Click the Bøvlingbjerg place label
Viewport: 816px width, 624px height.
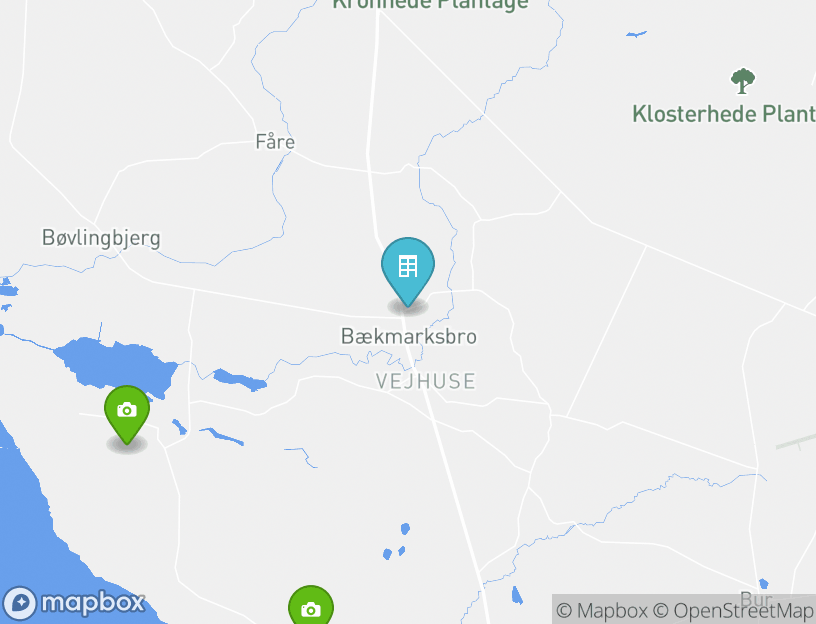[101, 238]
